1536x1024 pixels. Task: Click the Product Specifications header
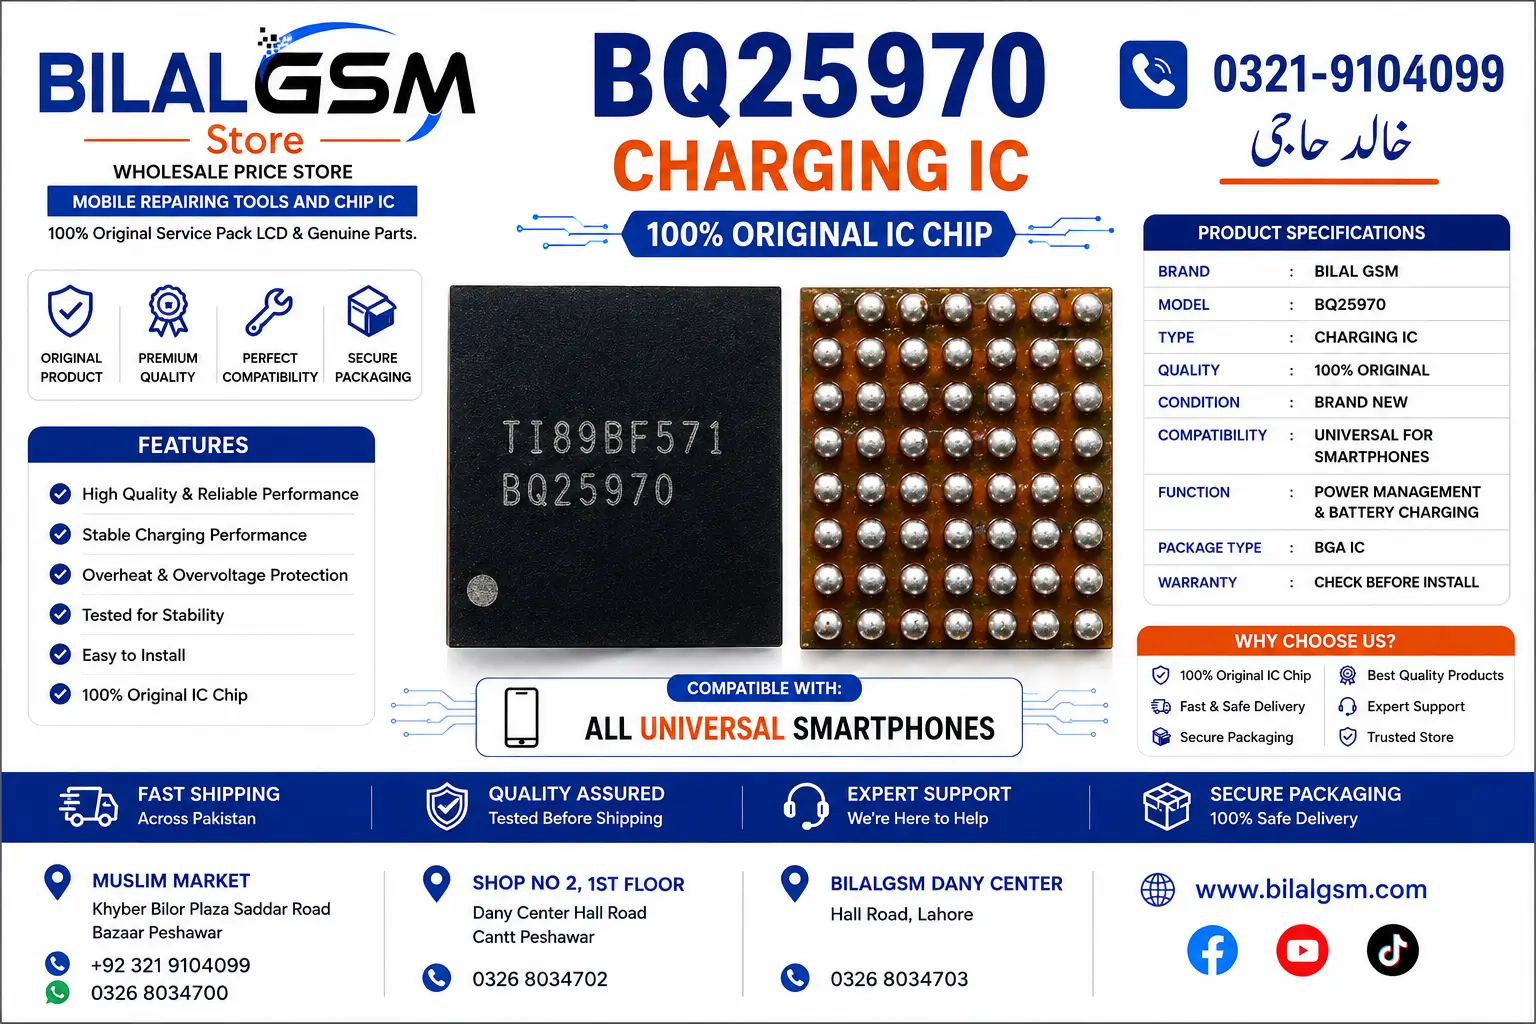1326,232
